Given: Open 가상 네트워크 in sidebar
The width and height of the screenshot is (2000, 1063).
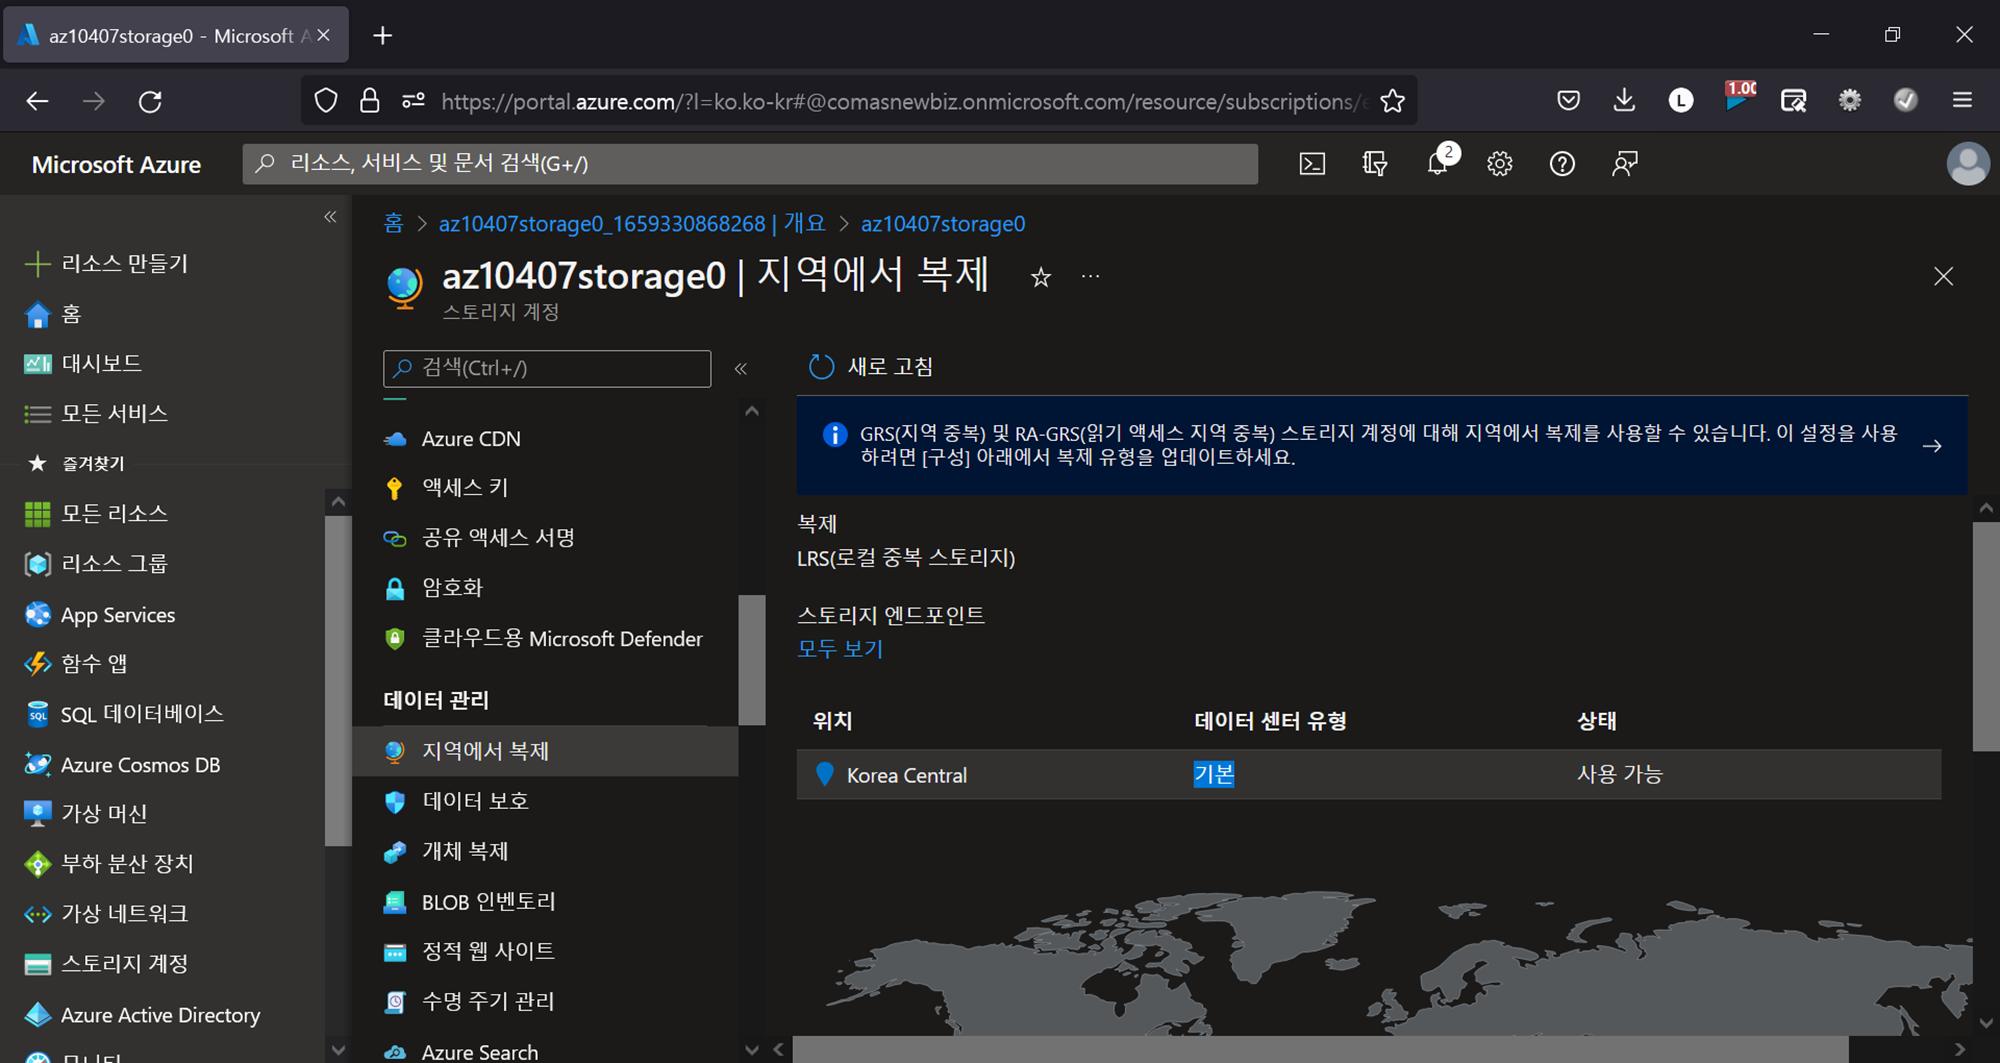Looking at the screenshot, I should coord(105,914).
